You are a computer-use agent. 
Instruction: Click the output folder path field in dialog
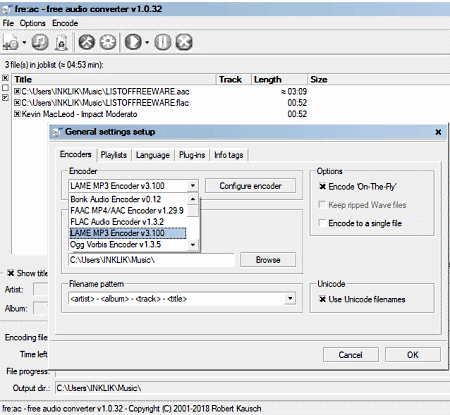point(151,260)
